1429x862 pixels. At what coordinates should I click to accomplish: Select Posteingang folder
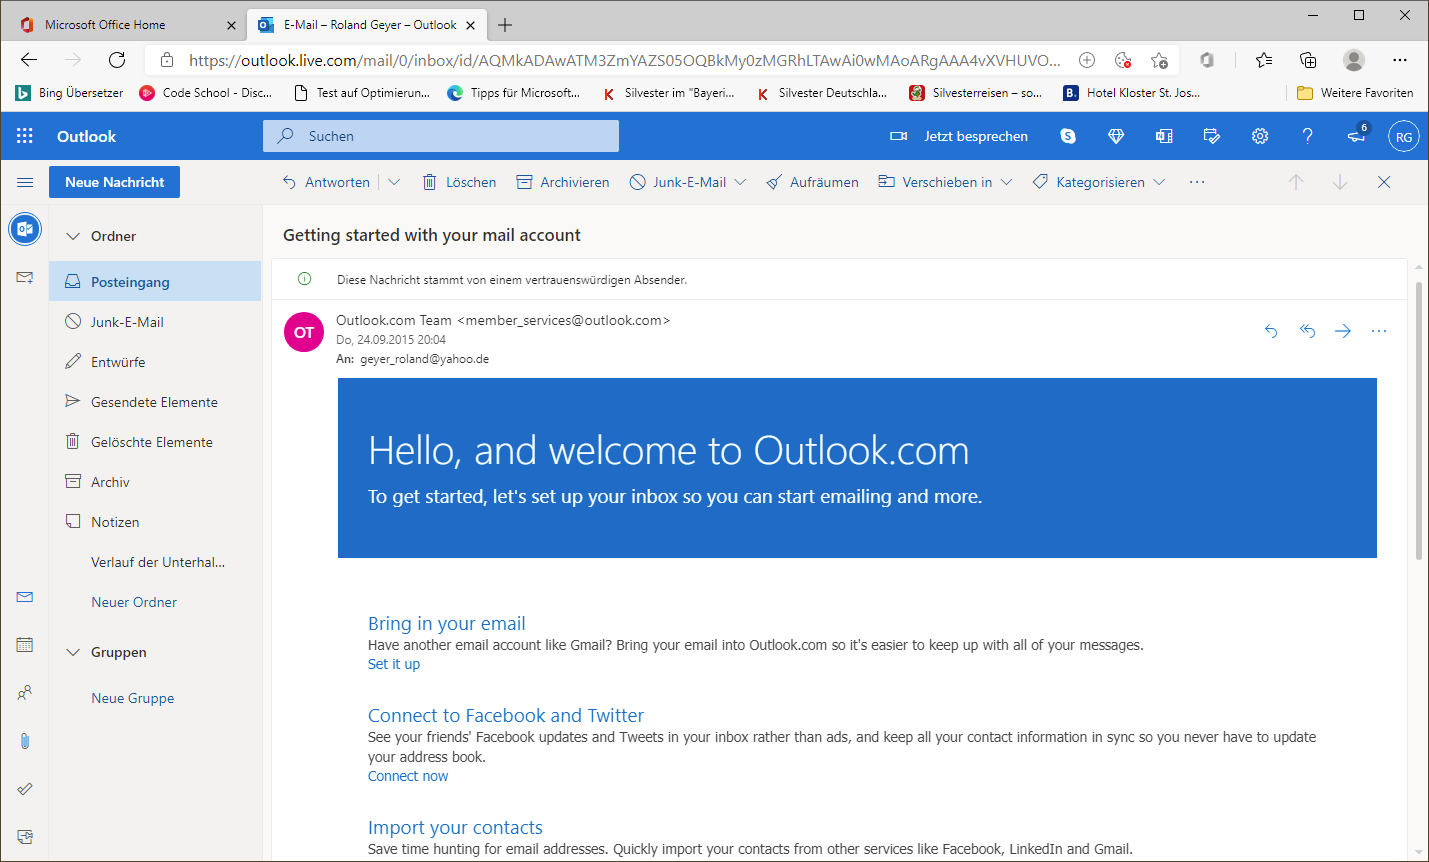click(x=155, y=282)
